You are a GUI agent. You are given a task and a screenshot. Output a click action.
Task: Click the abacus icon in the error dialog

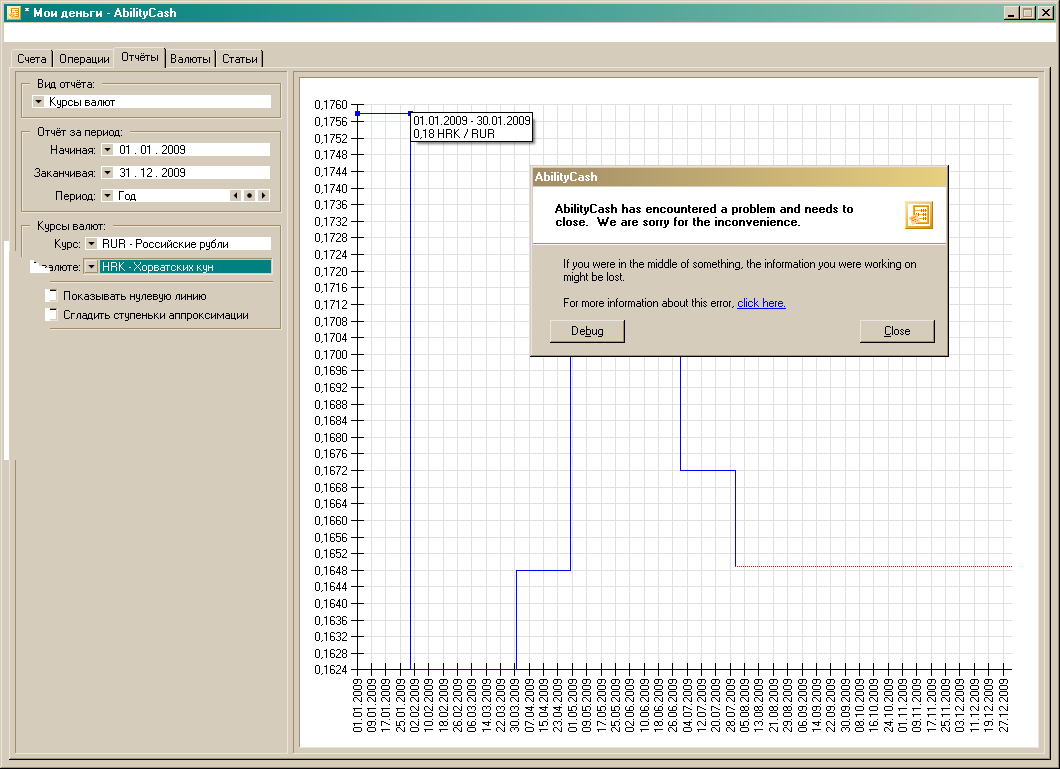(x=918, y=215)
